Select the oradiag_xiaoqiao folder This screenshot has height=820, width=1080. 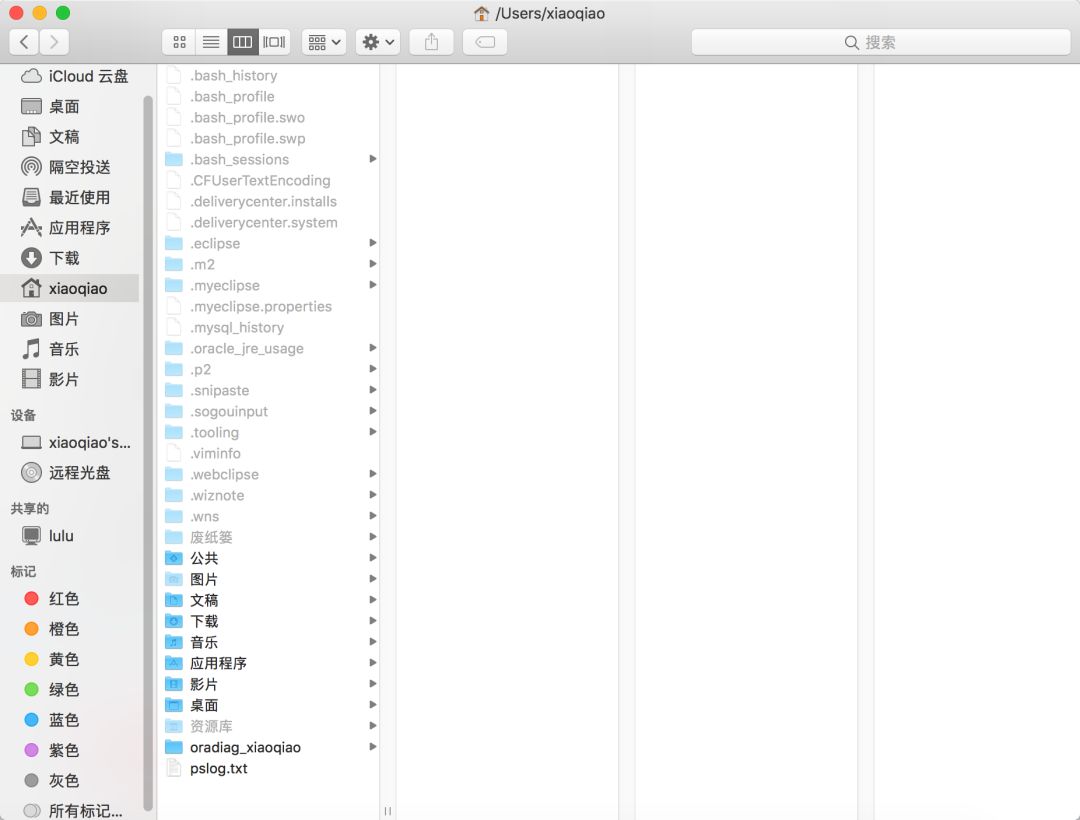244,747
